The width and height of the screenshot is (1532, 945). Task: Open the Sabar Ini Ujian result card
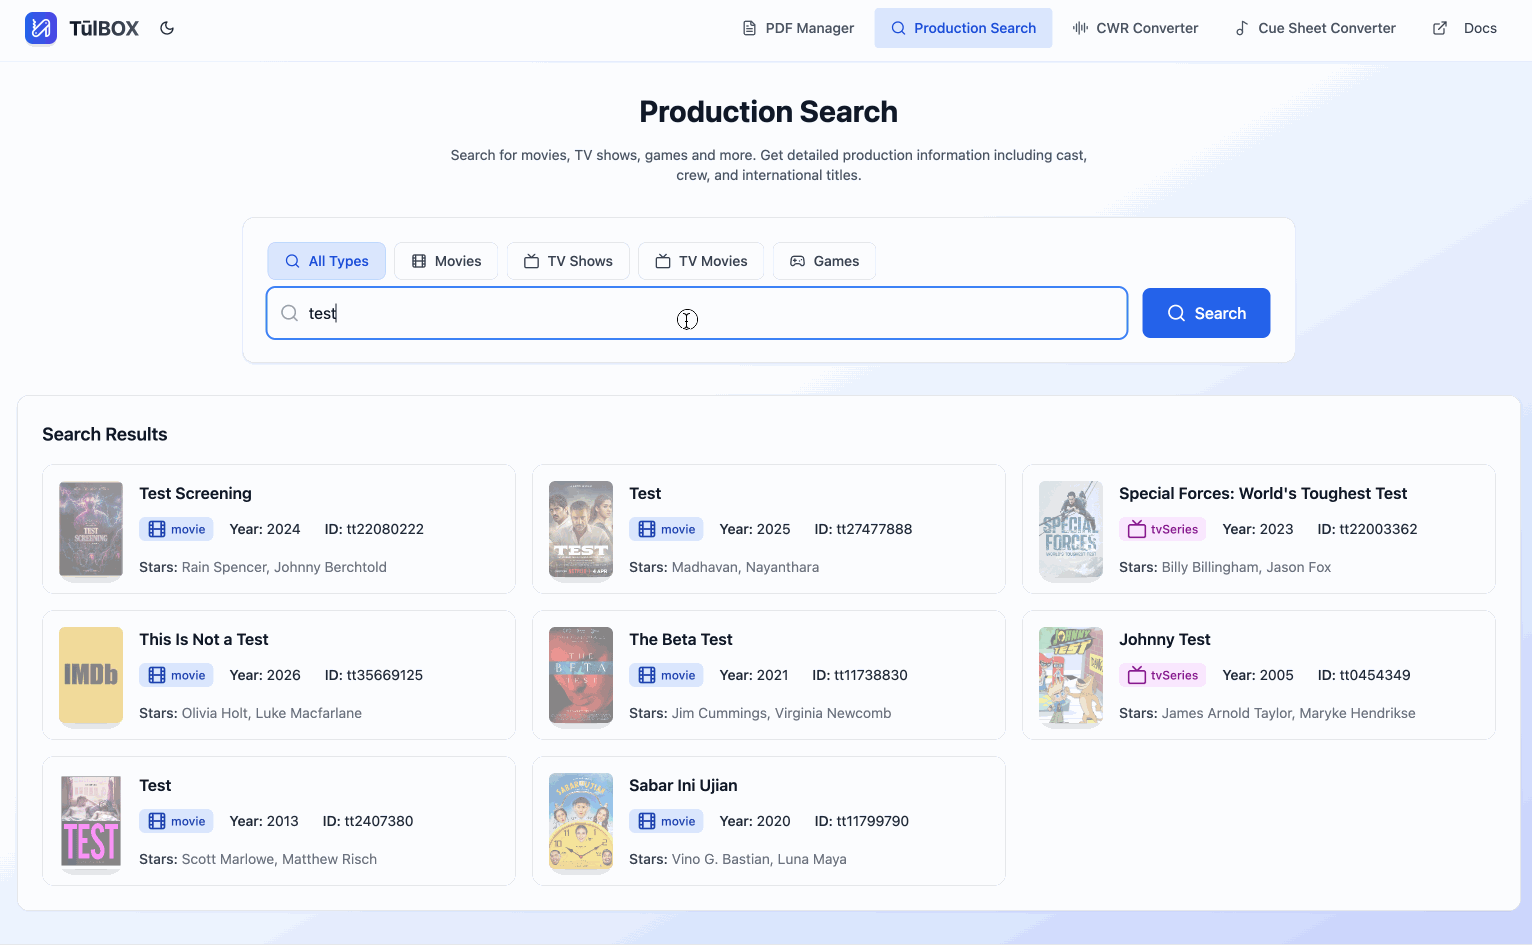coord(768,821)
